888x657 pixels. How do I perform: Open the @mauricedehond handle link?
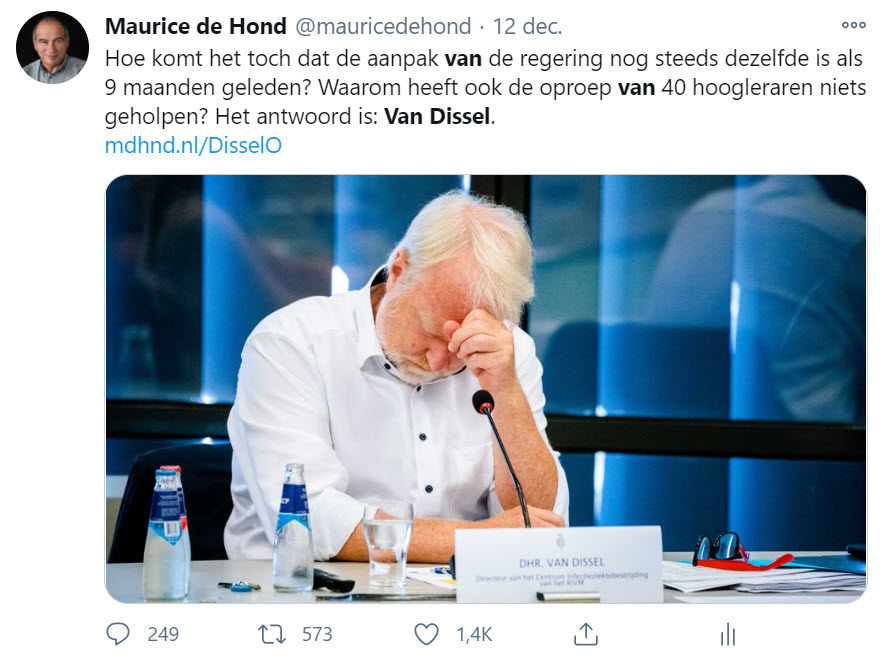[383, 26]
